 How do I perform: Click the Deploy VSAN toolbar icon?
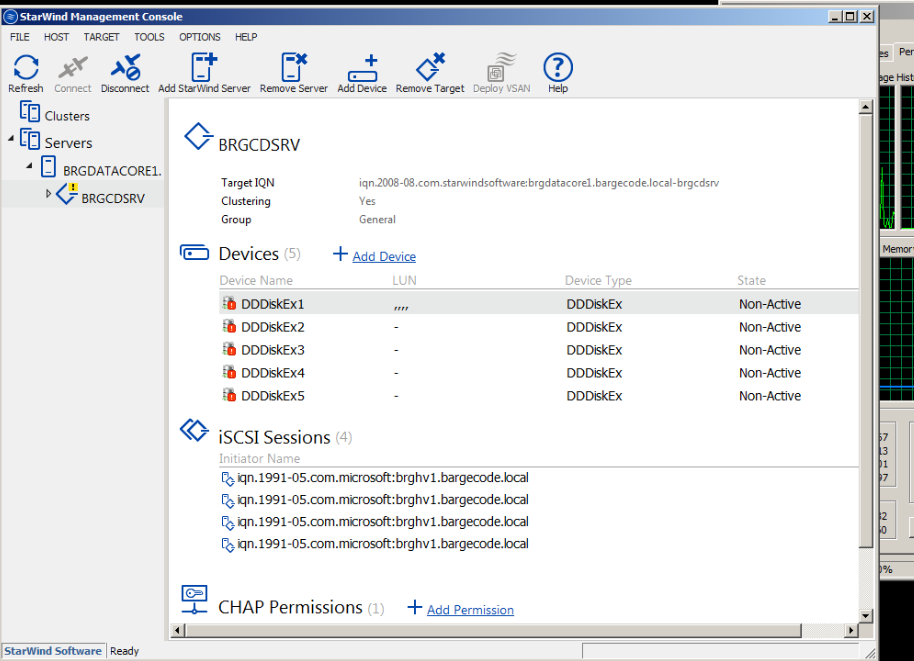pyautogui.click(x=501, y=67)
